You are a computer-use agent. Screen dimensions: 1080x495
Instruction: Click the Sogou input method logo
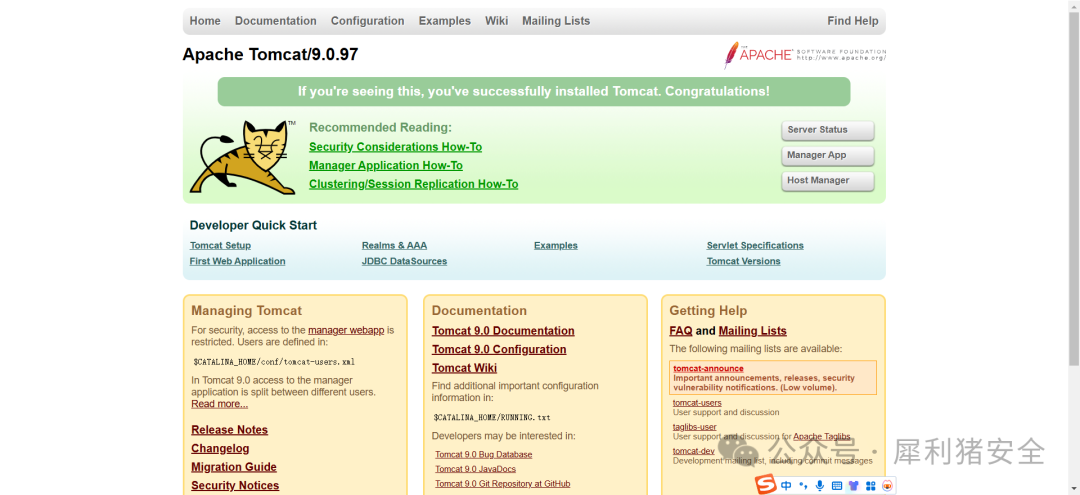click(x=767, y=485)
